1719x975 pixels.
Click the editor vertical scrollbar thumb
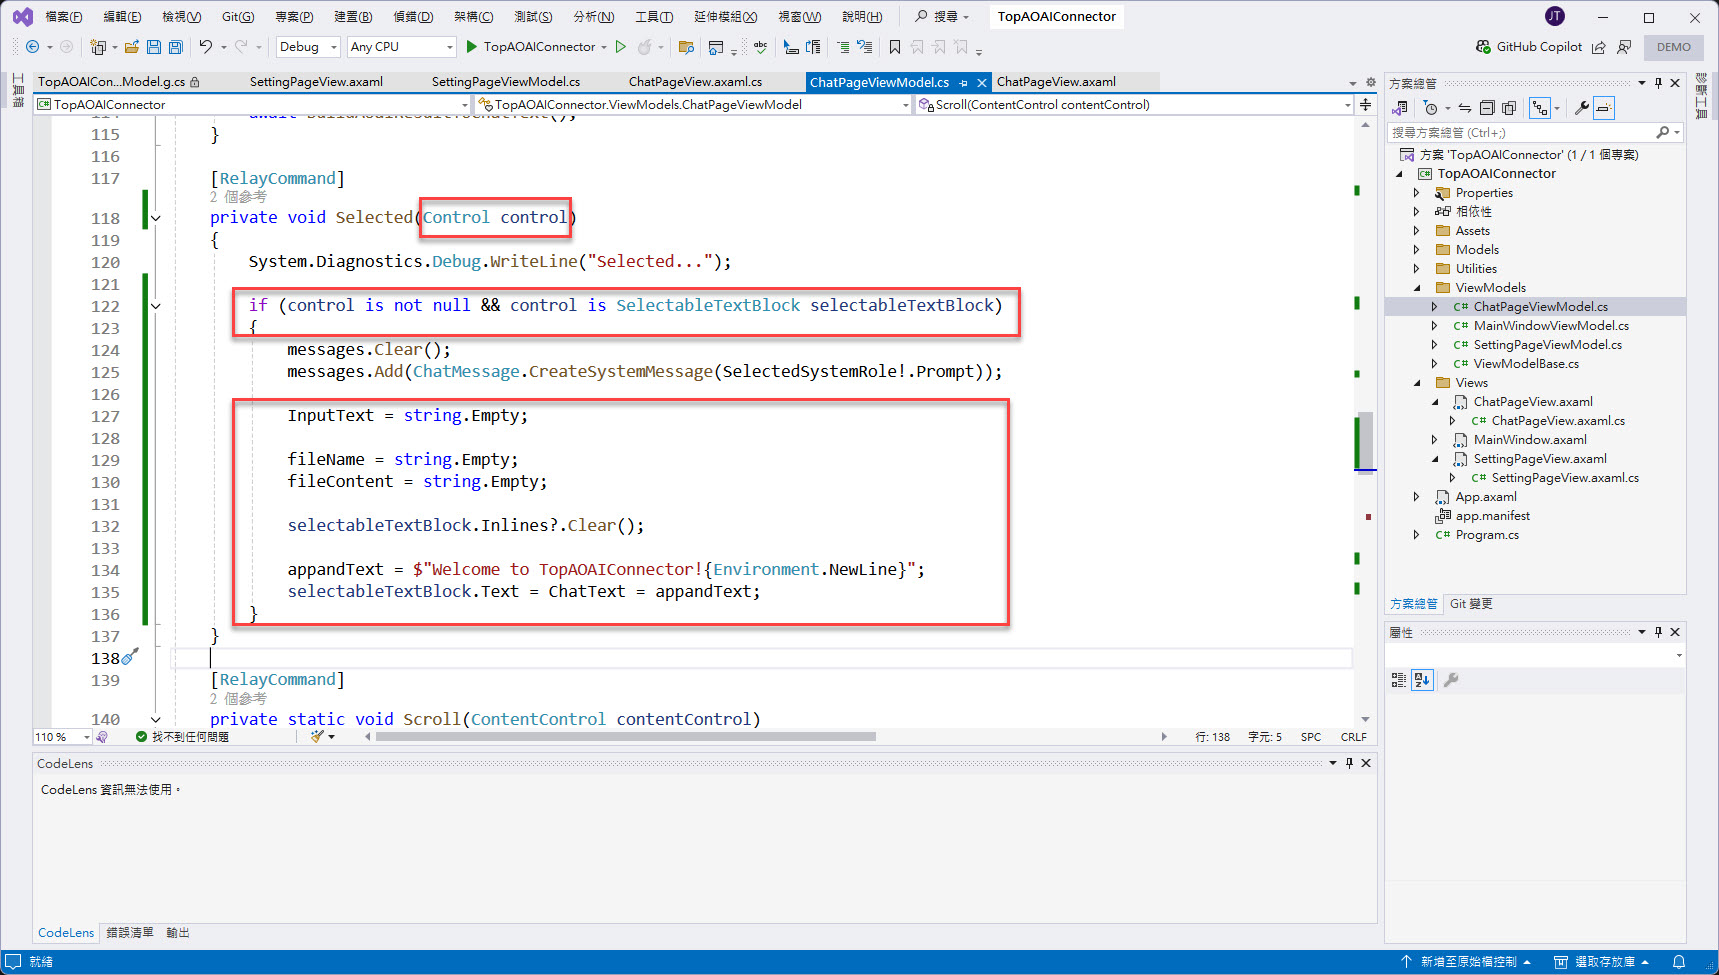pos(1365,441)
